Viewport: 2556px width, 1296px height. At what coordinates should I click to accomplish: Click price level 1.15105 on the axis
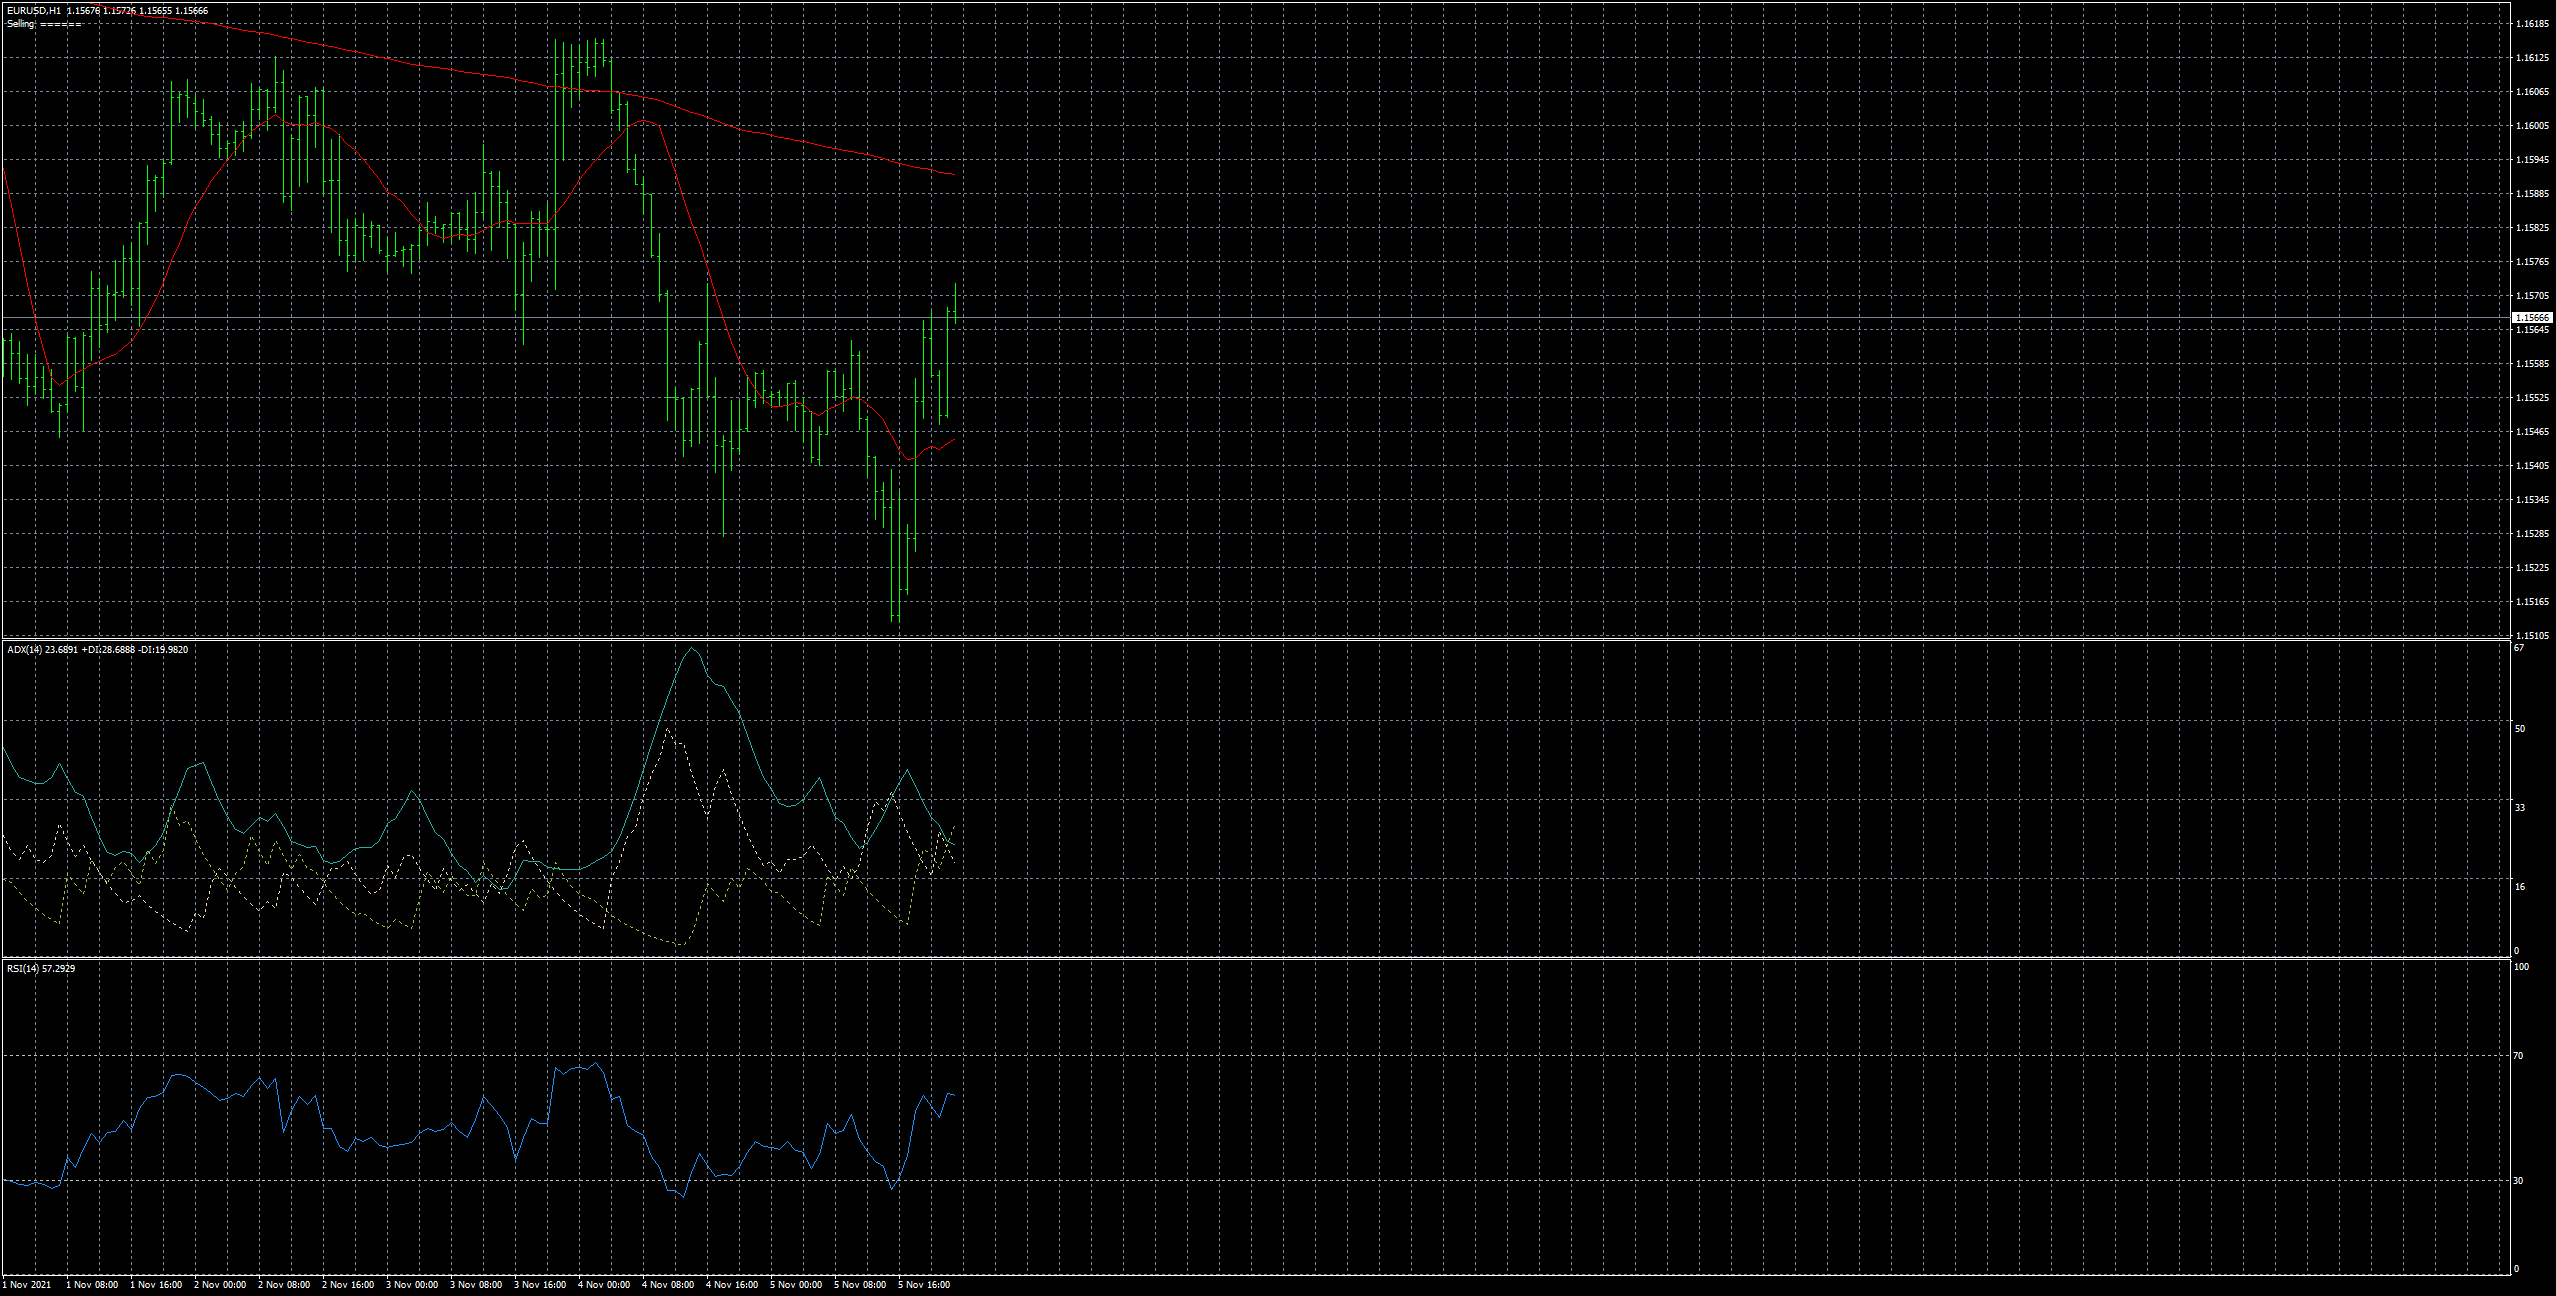(x=2532, y=636)
